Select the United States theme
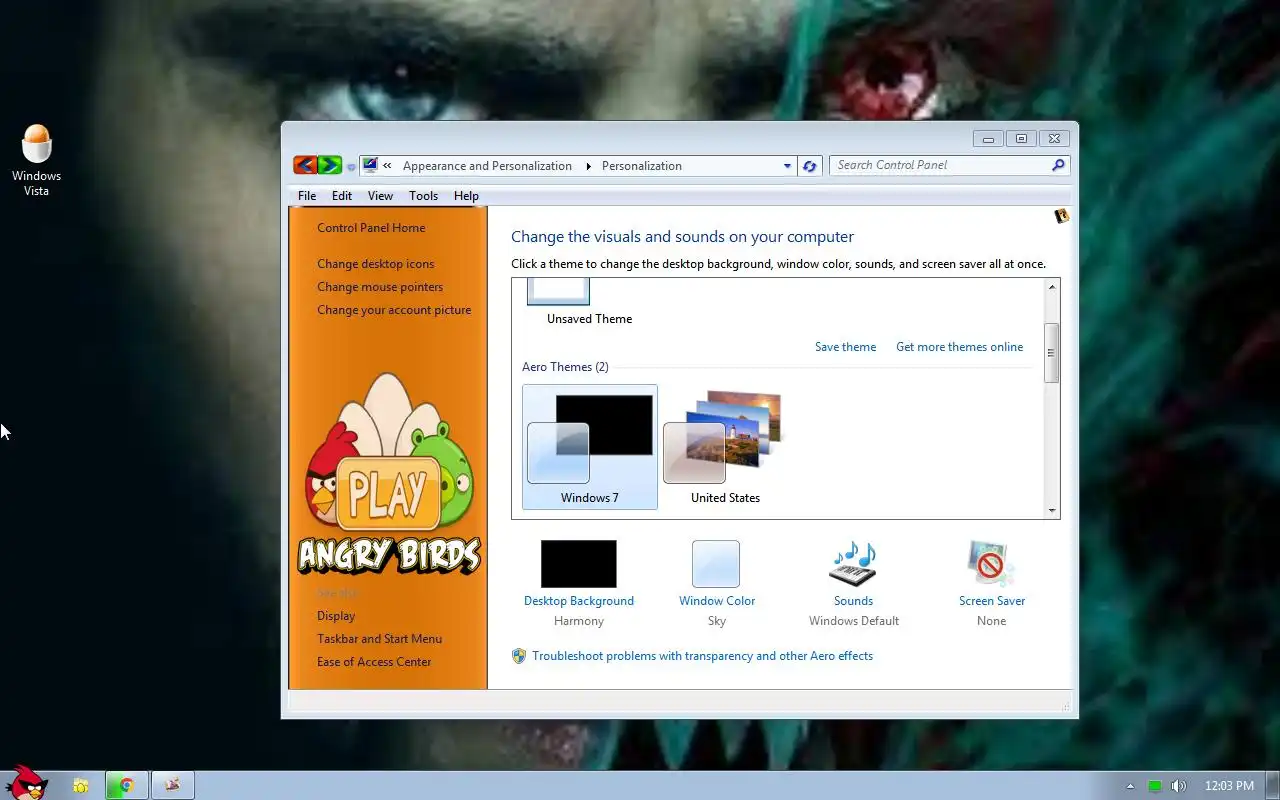The width and height of the screenshot is (1280, 800). [725, 447]
